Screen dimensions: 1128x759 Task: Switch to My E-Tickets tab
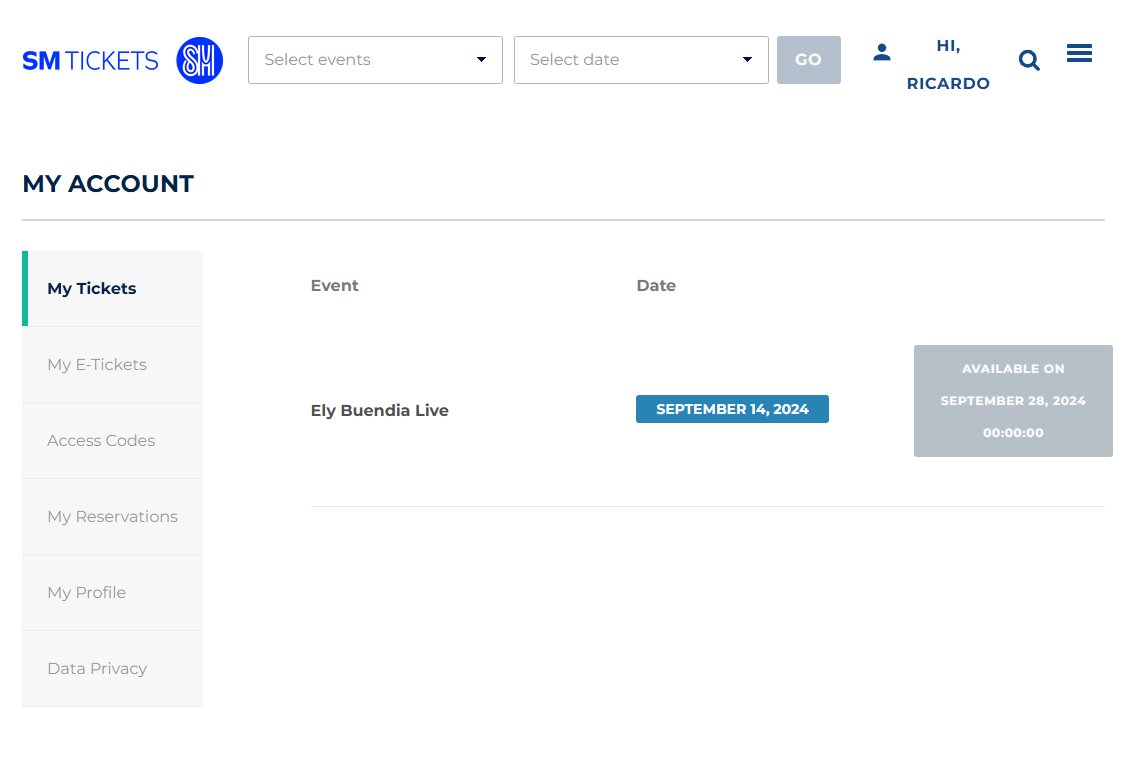(112, 365)
